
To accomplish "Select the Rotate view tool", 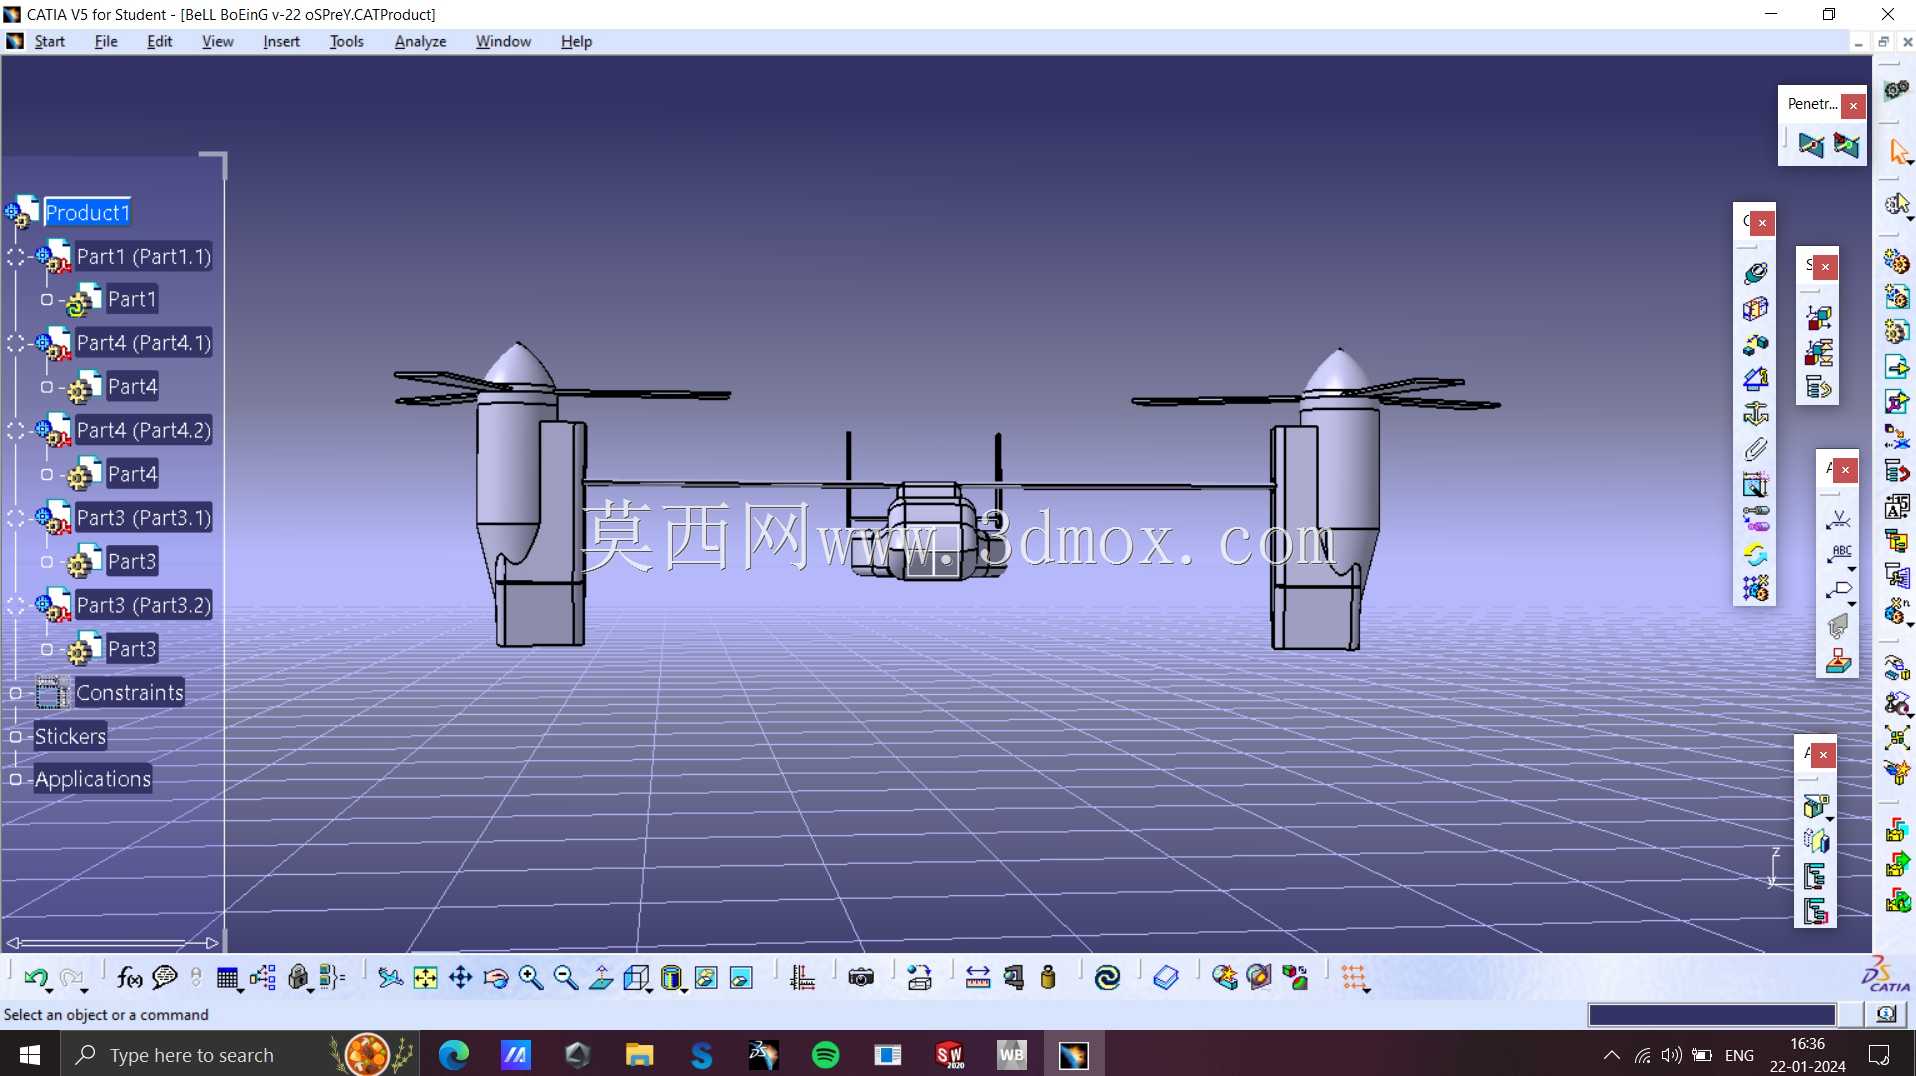I will tap(495, 977).
